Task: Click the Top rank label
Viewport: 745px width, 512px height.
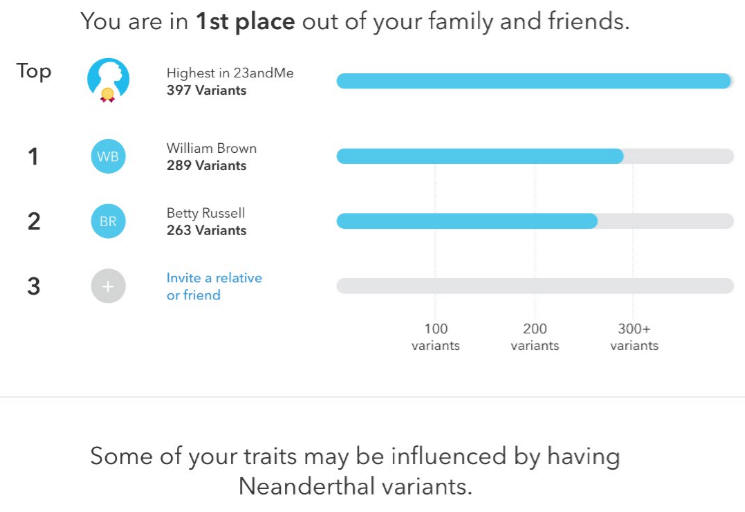Action: coord(34,72)
